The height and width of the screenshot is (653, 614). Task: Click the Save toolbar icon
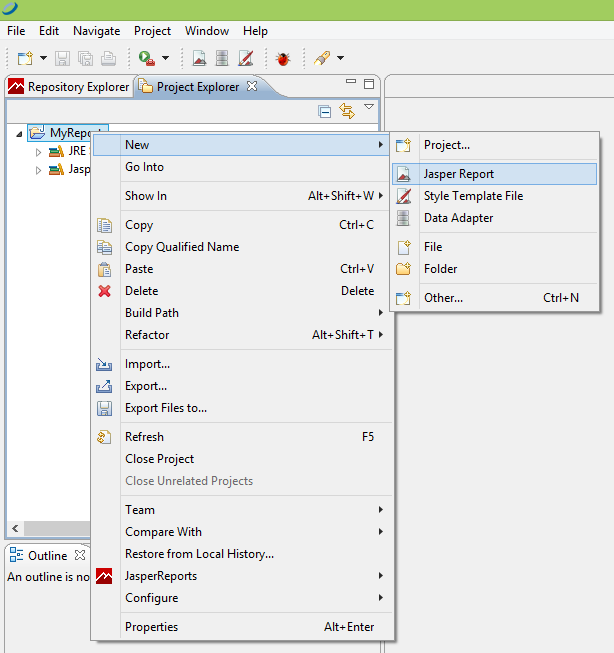click(62, 58)
